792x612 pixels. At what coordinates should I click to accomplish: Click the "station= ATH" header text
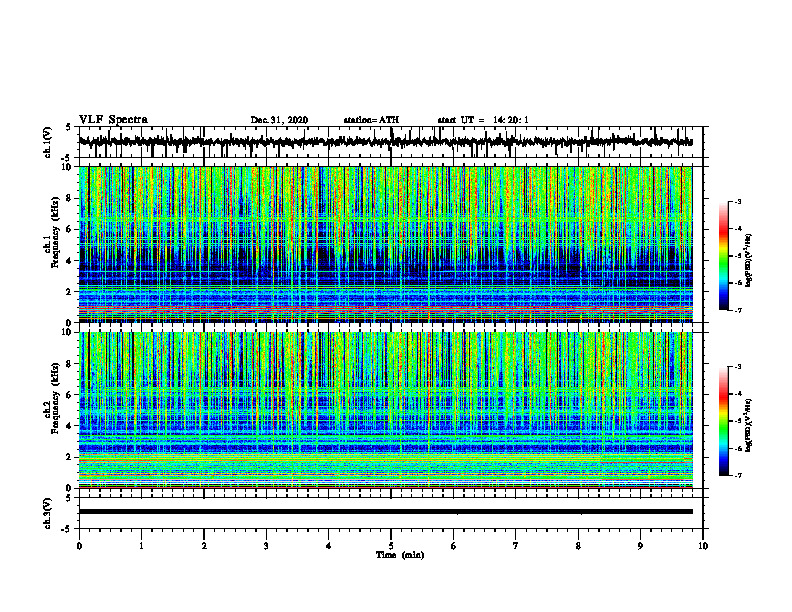pyautogui.click(x=371, y=120)
